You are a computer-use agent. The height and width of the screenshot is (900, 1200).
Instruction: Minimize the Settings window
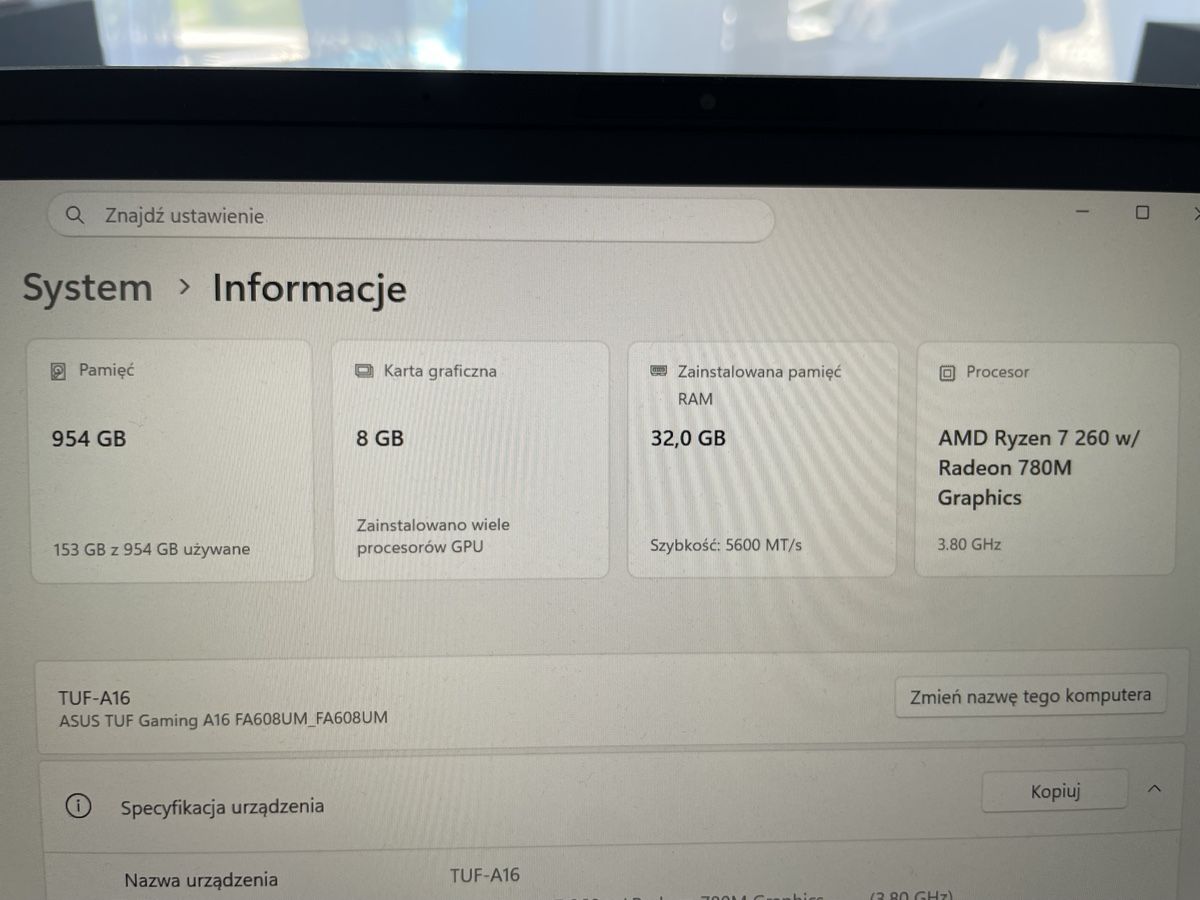(x=1083, y=212)
